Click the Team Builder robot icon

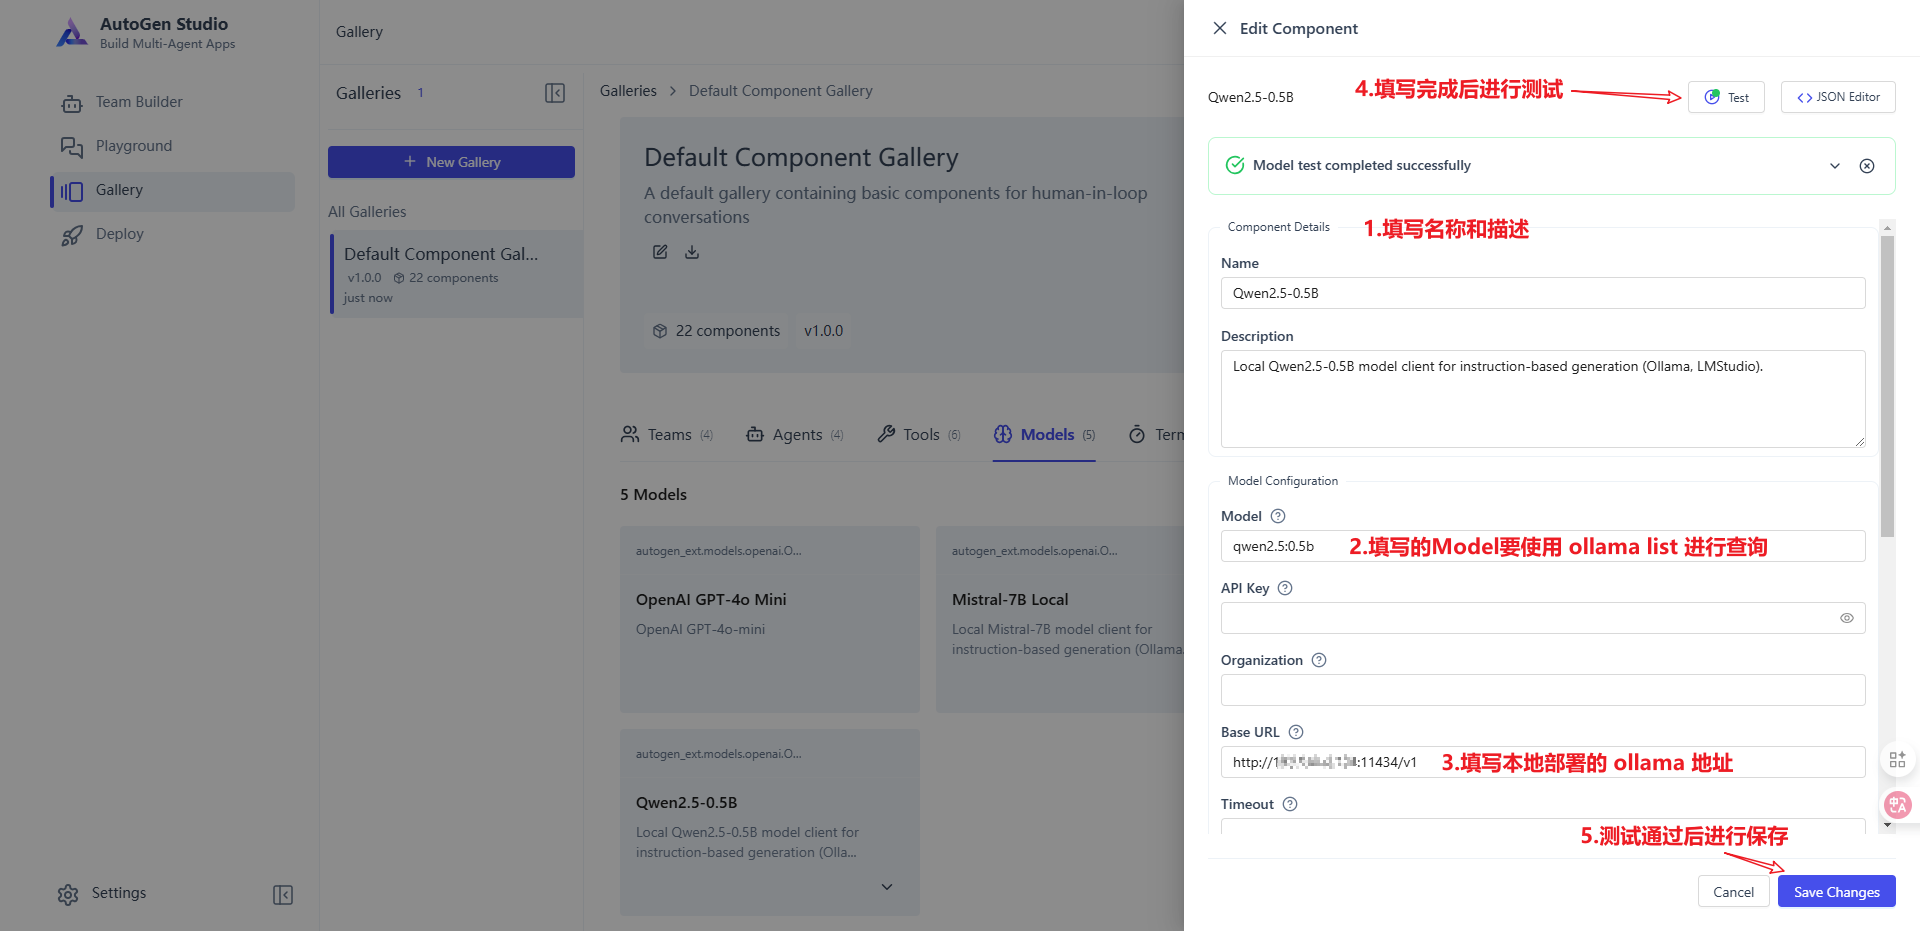tap(72, 103)
